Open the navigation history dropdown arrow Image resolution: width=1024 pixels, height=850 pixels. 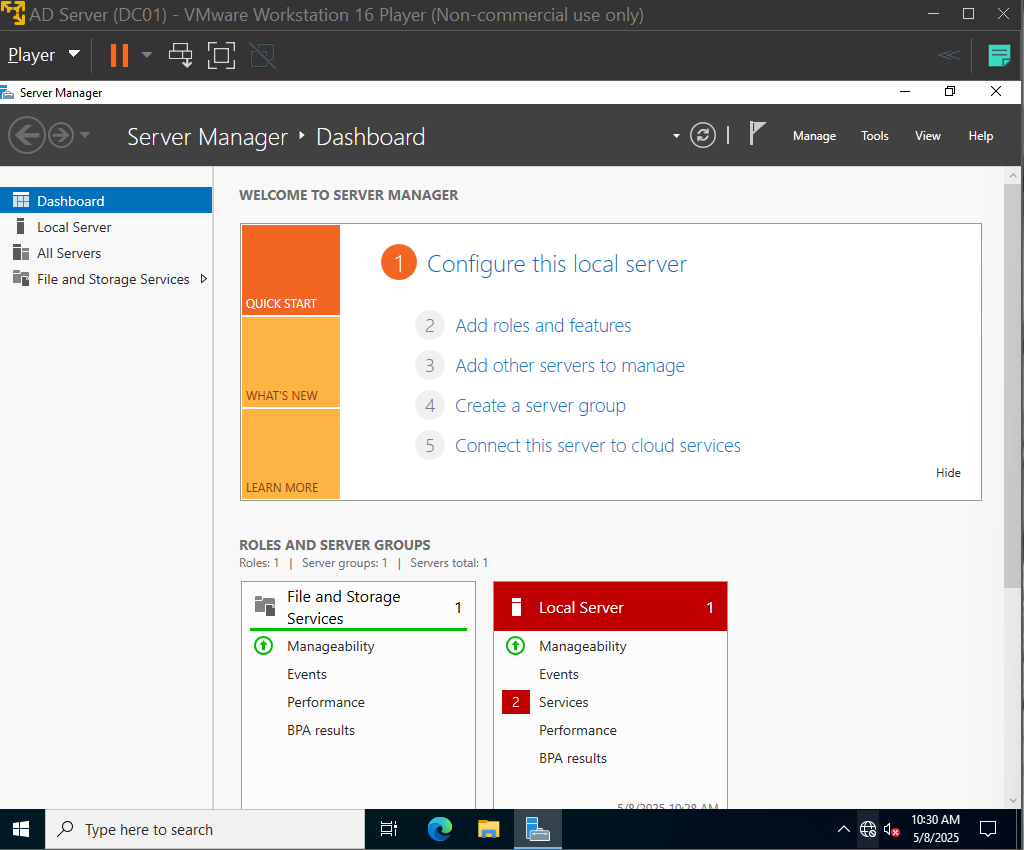(85, 136)
